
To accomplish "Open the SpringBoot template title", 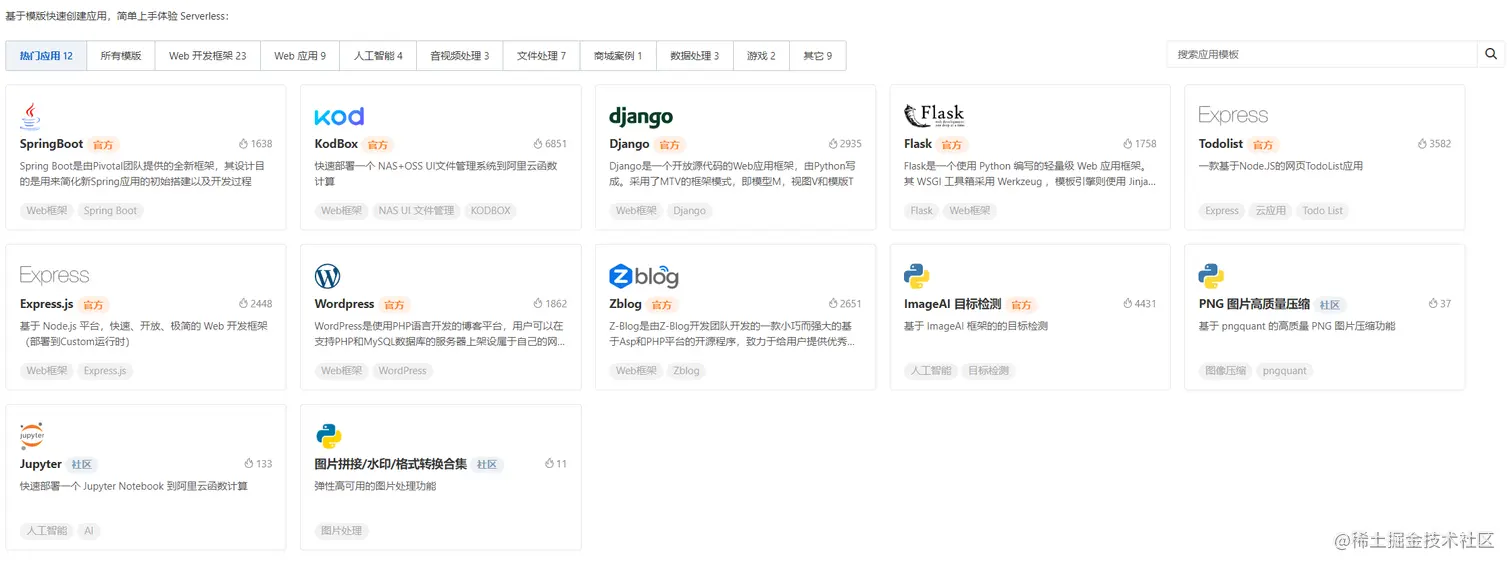I will coord(51,144).
